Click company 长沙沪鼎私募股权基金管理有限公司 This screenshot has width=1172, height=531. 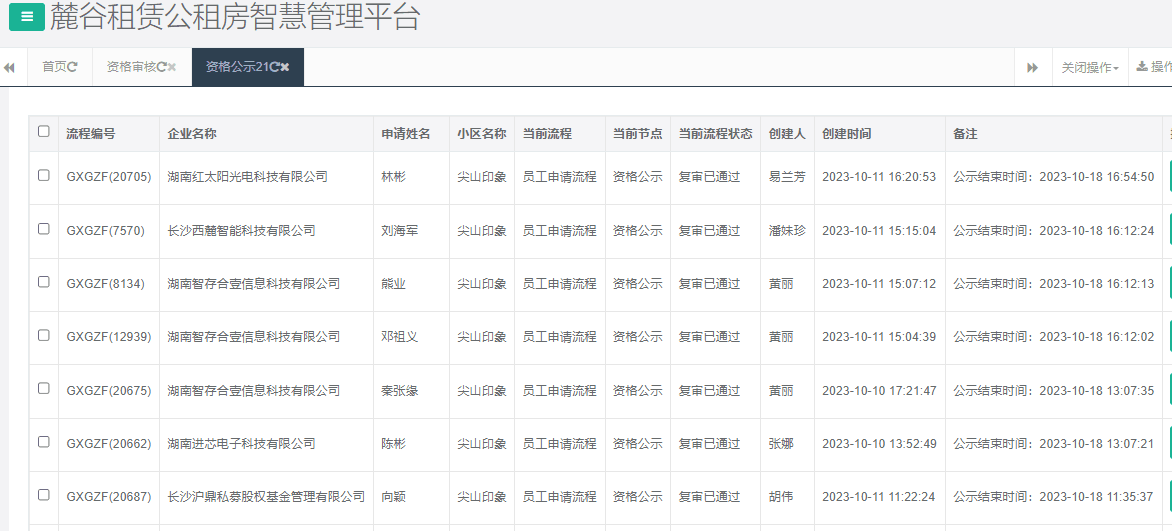click(x=266, y=497)
